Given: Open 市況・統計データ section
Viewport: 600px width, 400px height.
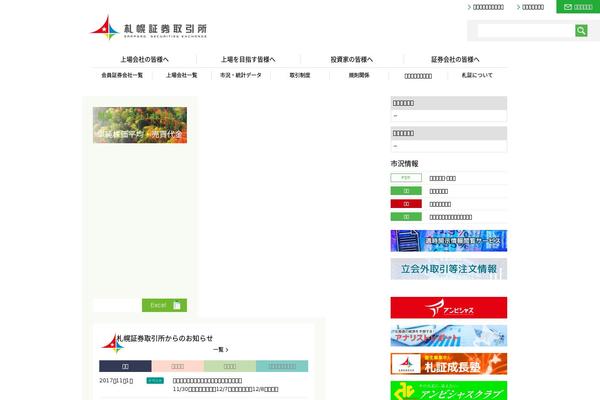Looking at the screenshot, I should coord(241,75).
